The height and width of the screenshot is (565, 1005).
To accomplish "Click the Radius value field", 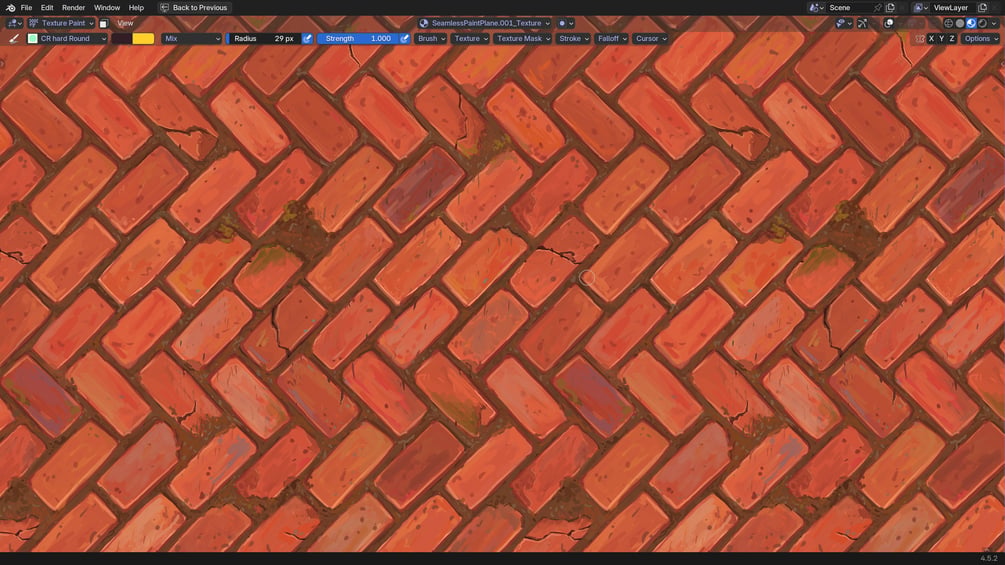I will [x=264, y=38].
